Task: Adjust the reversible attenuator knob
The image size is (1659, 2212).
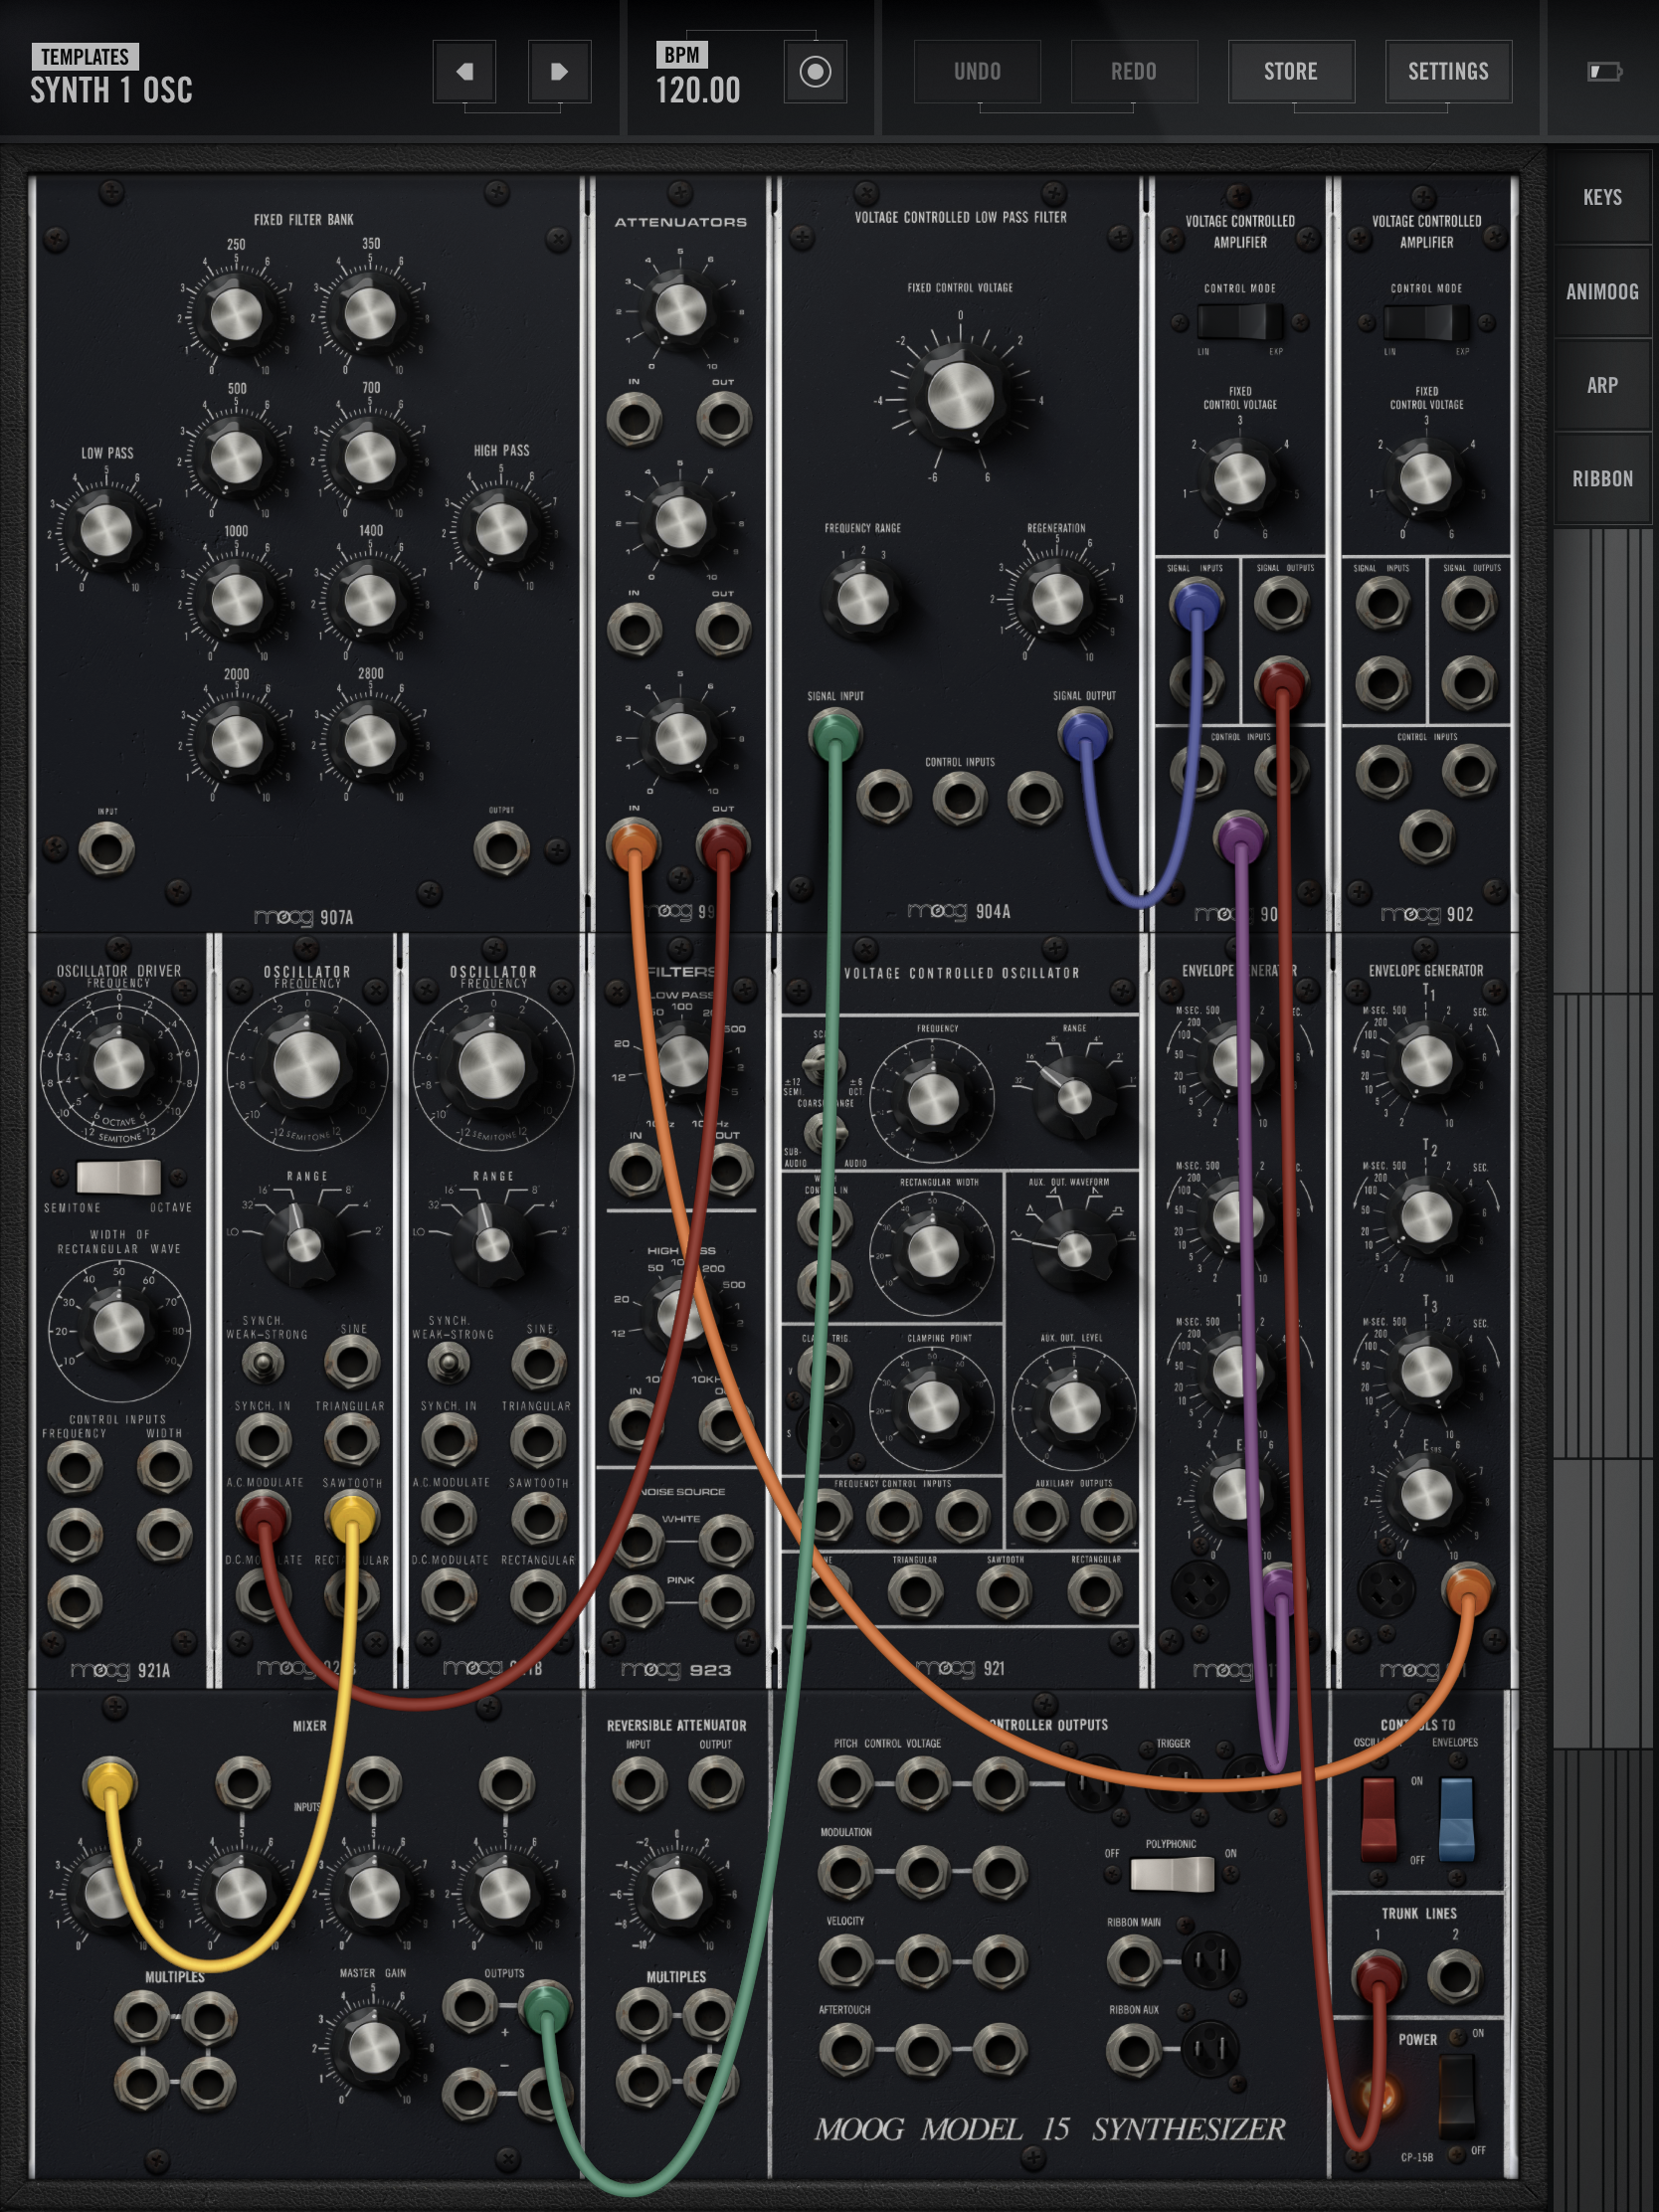Action: tap(677, 1893)
